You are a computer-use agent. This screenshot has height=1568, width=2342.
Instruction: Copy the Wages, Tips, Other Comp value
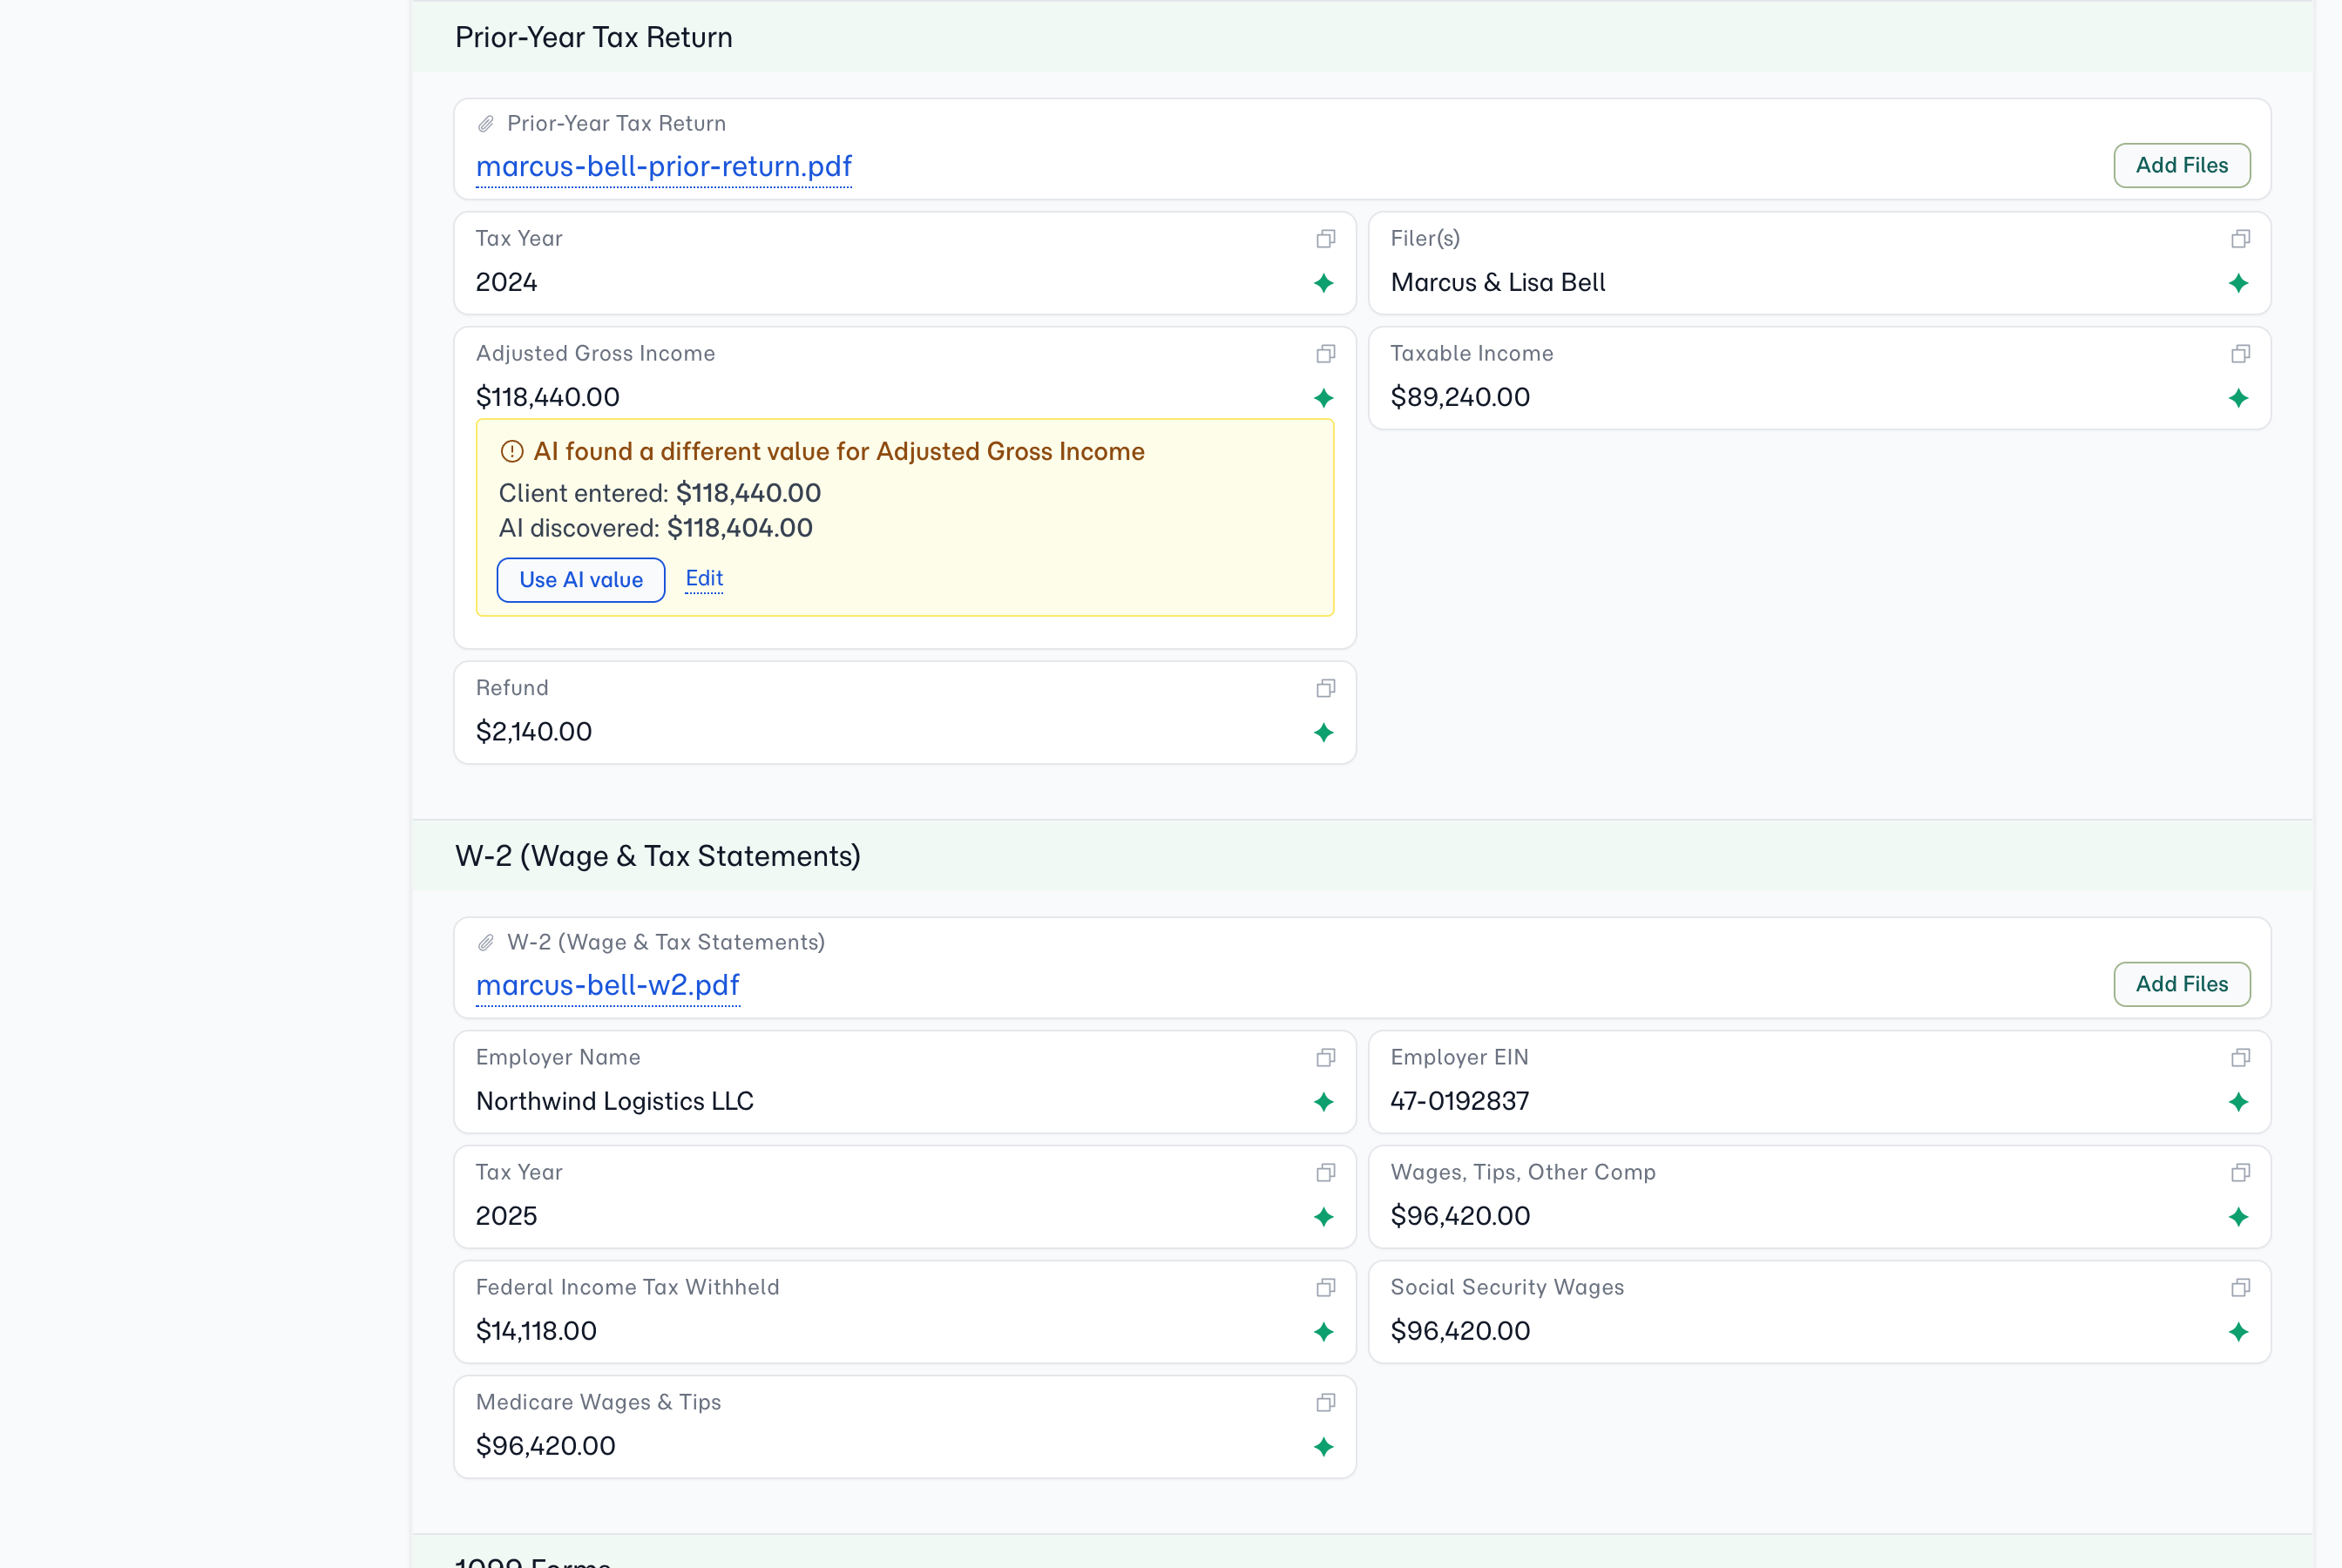tap(2241, 1173)
